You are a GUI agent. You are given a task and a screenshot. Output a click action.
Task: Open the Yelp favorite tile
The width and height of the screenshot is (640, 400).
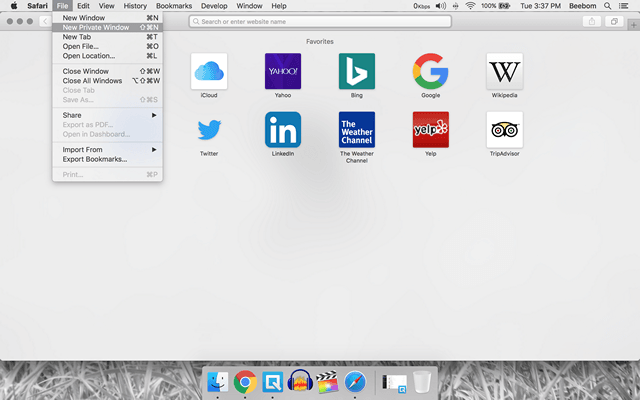click(431, 130)
